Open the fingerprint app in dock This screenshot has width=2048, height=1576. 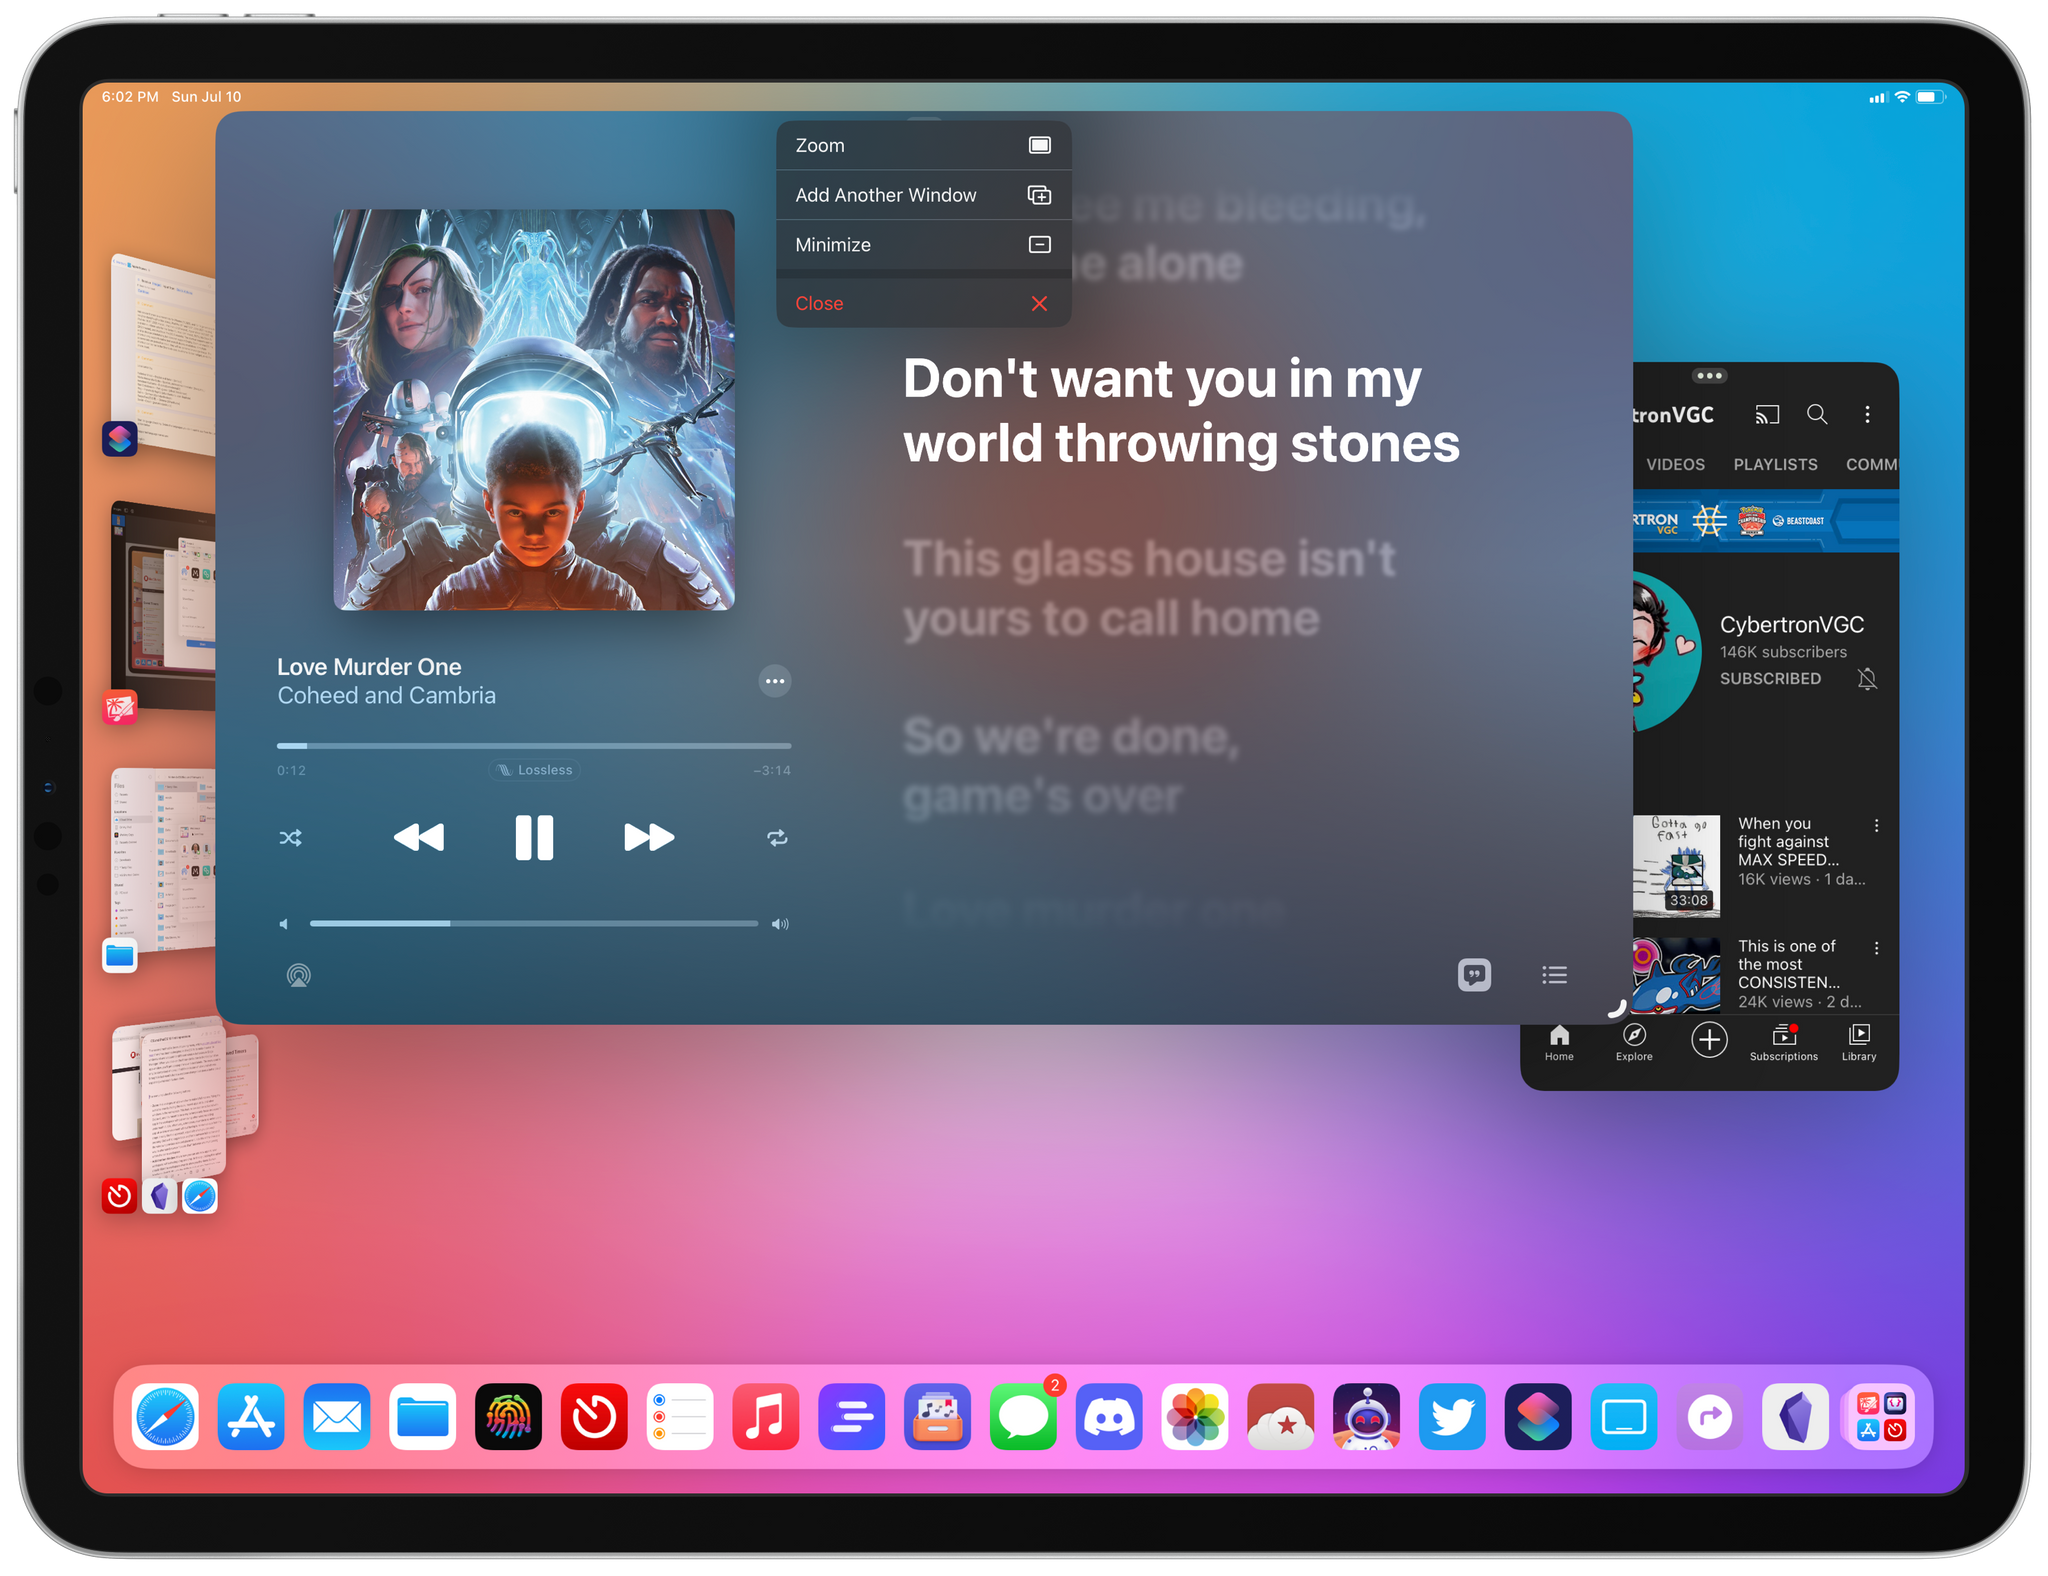pos(509,1416)
